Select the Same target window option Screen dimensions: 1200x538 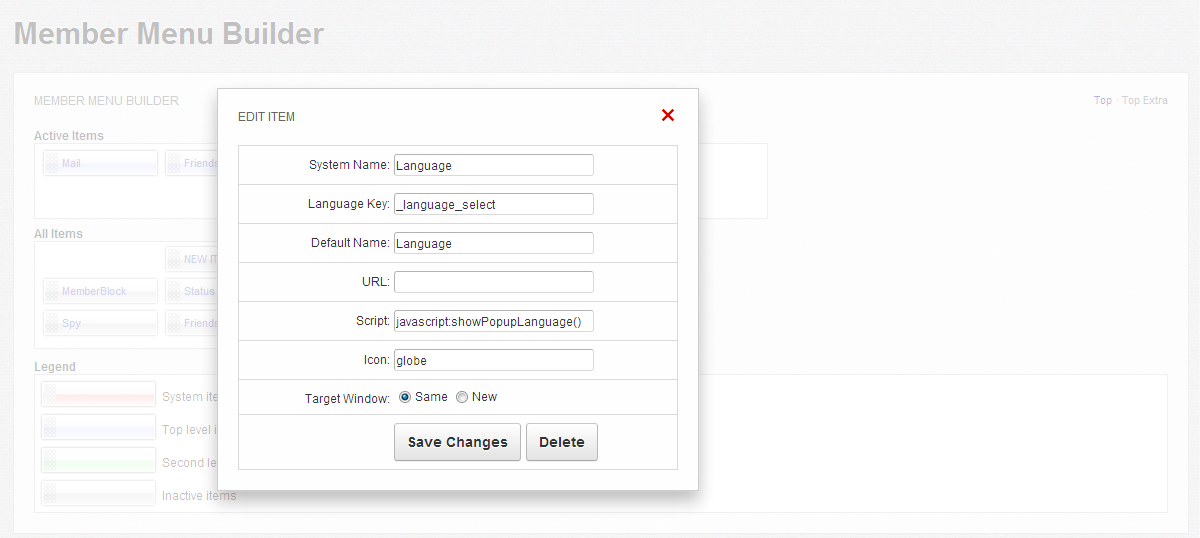pos(405,397)
